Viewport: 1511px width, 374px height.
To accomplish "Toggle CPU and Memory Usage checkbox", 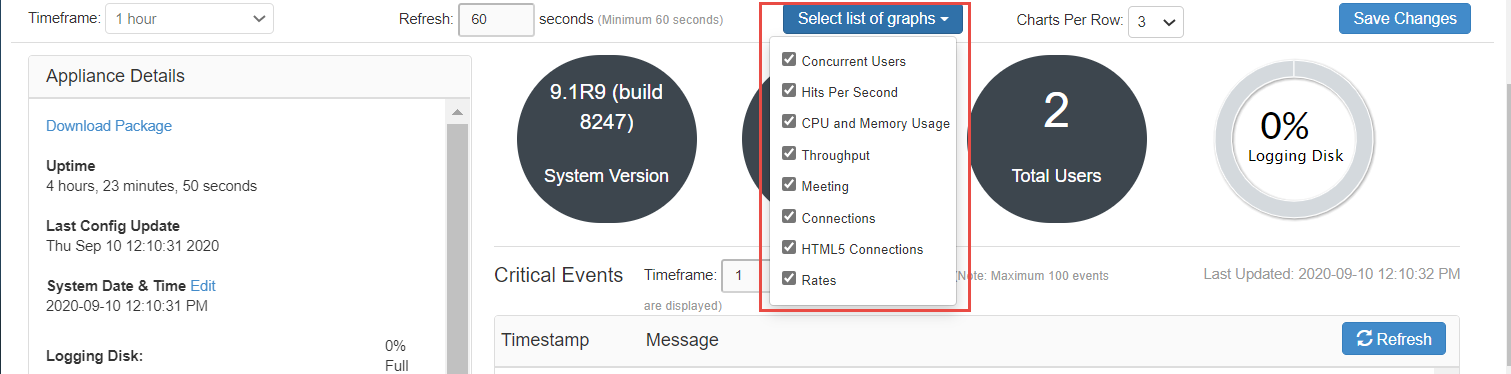I will coord(789,122).
